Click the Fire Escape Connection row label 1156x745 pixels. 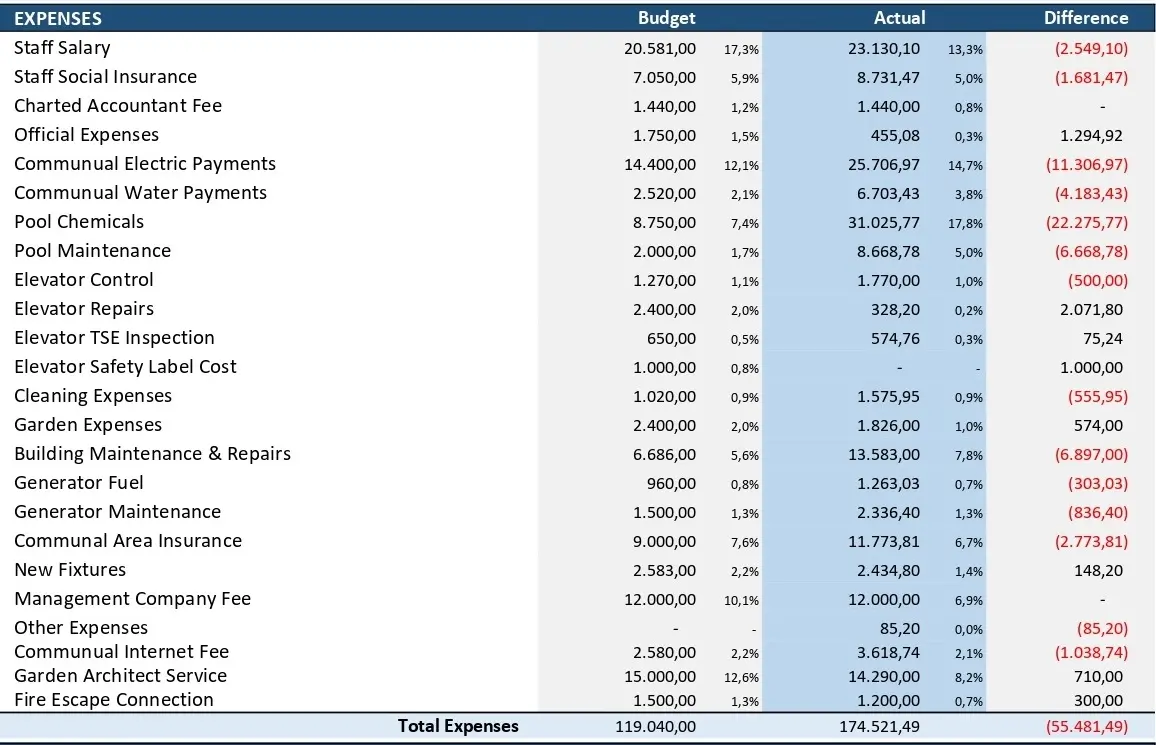click(x=114, y=700)
